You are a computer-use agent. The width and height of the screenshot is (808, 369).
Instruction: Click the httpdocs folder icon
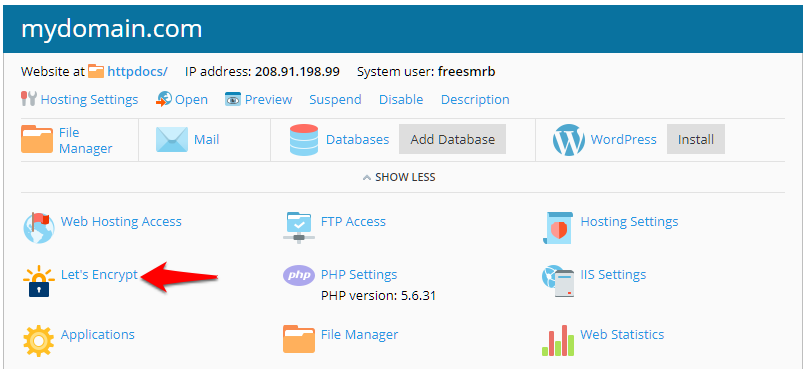(x=96, y=71)
